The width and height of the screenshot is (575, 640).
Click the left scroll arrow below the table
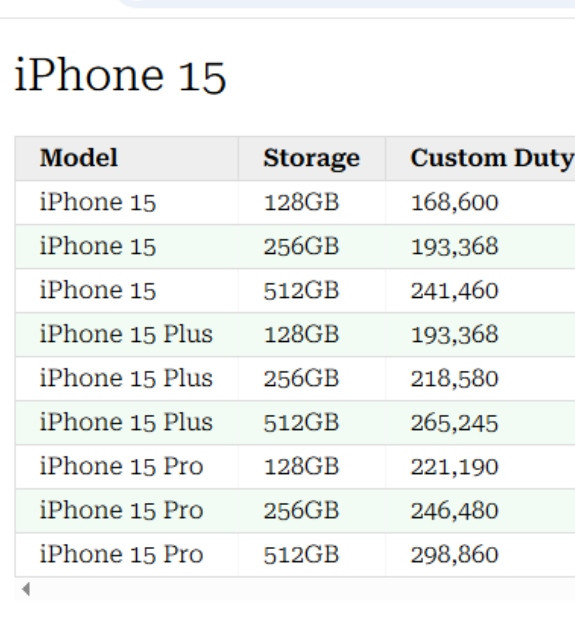(x=26, y=589)
